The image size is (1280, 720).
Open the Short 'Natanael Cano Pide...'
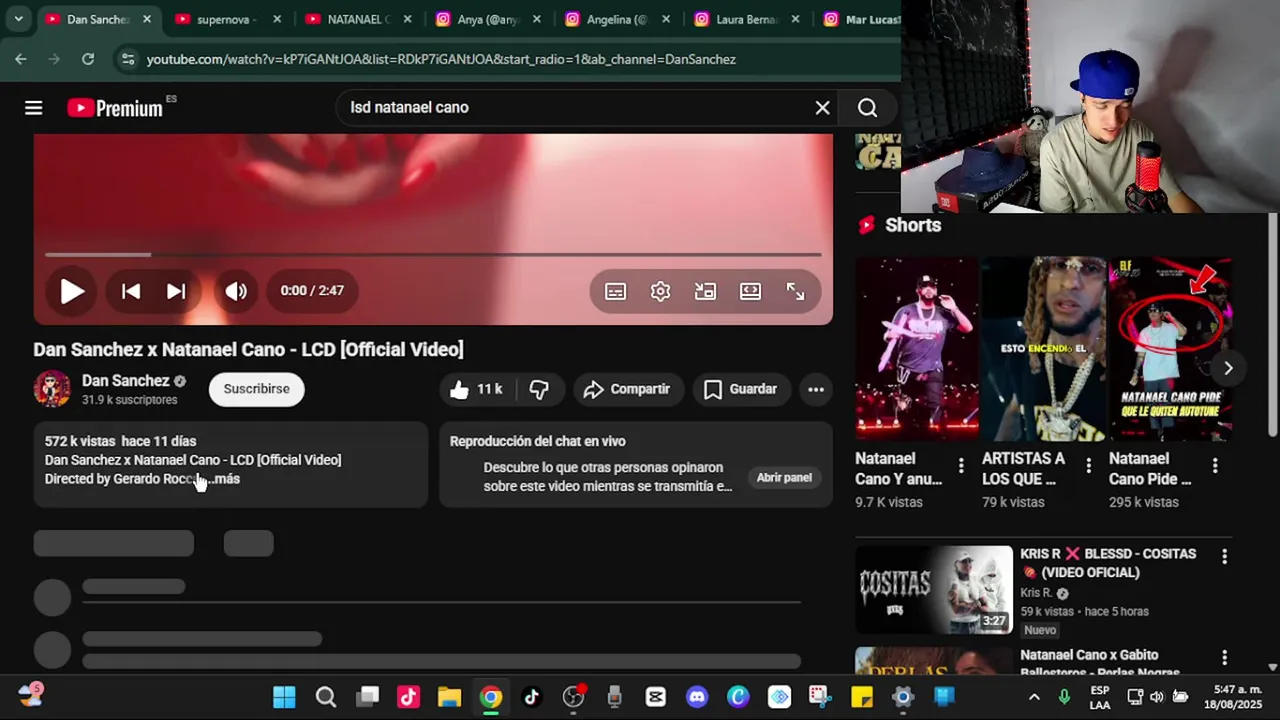click(1171, 349)
